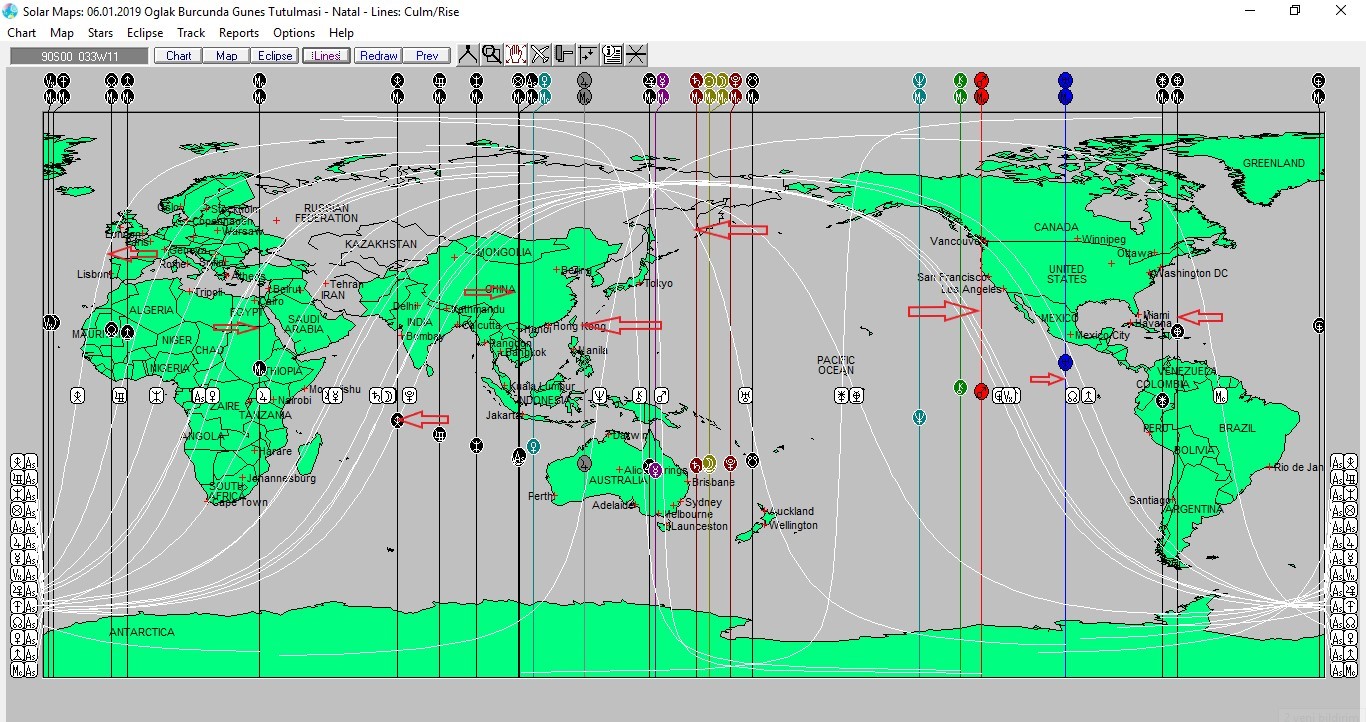Open the Stars menu
This screenshot has width=1366, height=722.
(x=100, y=33)
